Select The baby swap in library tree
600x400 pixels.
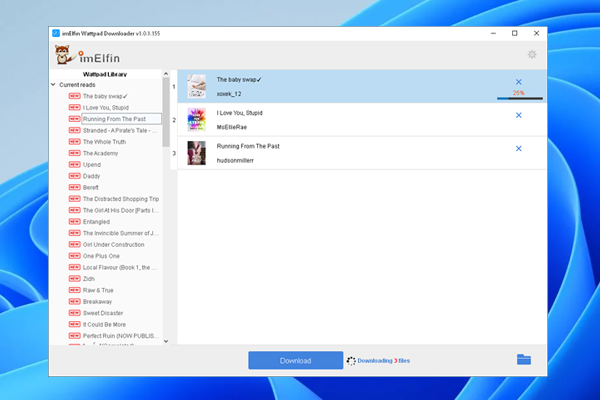pos(105,96)
